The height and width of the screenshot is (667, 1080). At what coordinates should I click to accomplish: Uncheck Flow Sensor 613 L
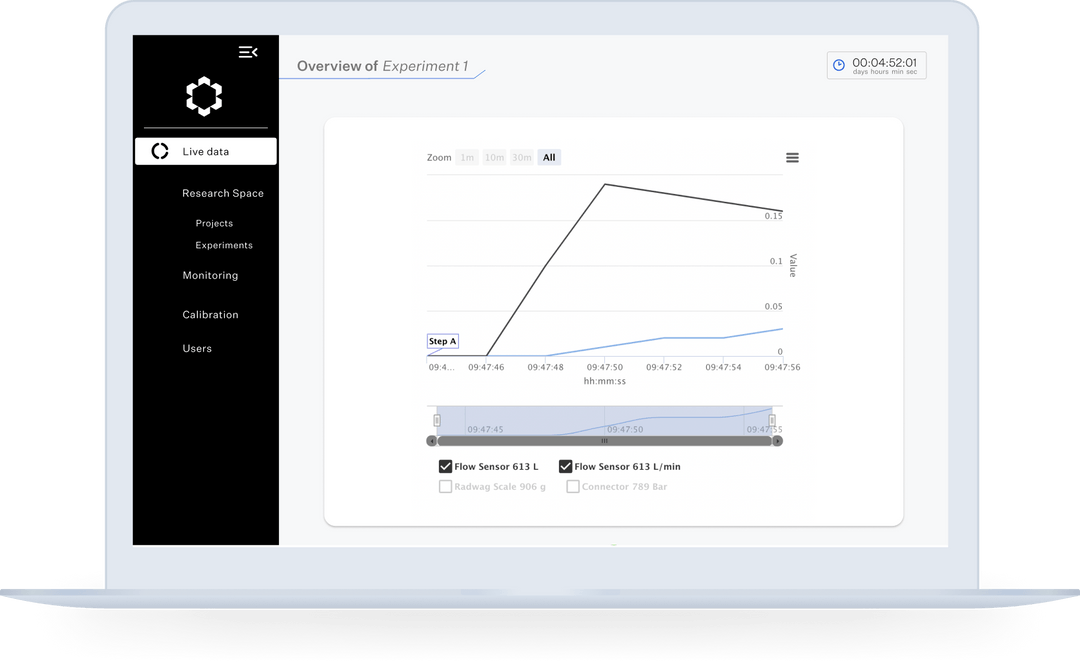tap(445, 466)
